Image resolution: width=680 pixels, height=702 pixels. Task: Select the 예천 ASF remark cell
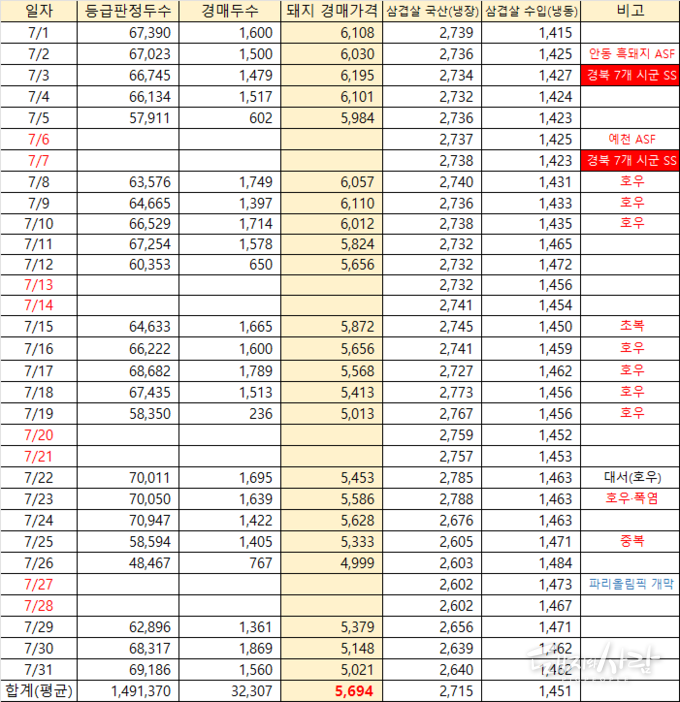click(631, 138)
